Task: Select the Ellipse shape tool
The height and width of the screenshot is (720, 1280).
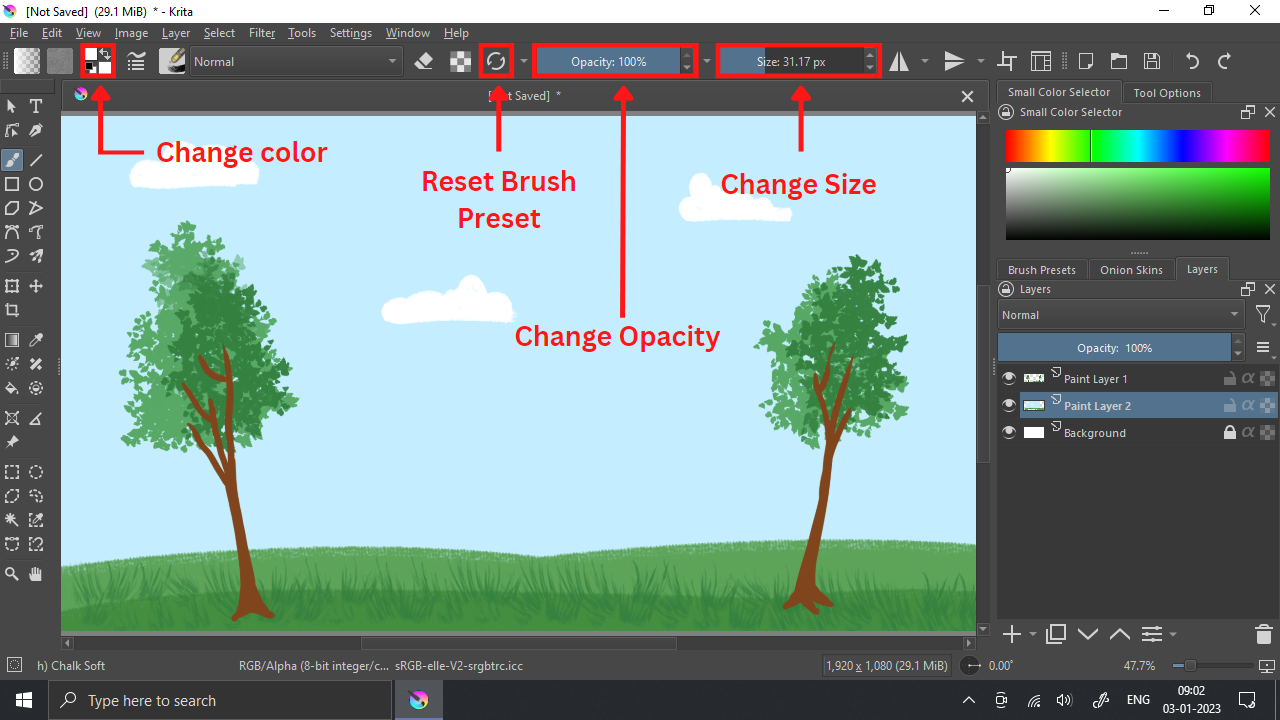Action: click(x=36, y=184)
